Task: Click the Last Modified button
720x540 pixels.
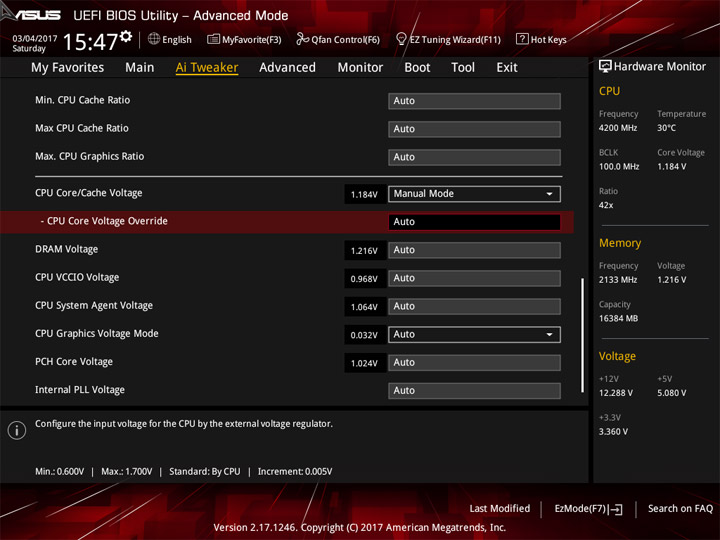Action: click(x=500, y=508)
